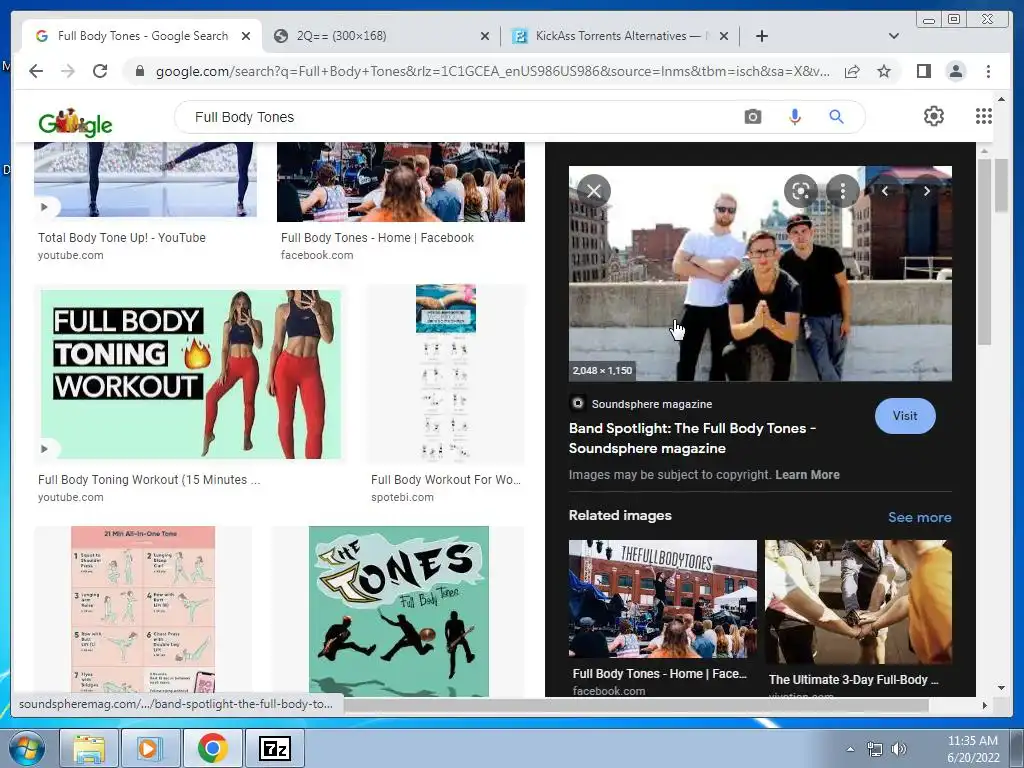
Task: Open related image Full Body Tones Facebook
Action: 662,599
